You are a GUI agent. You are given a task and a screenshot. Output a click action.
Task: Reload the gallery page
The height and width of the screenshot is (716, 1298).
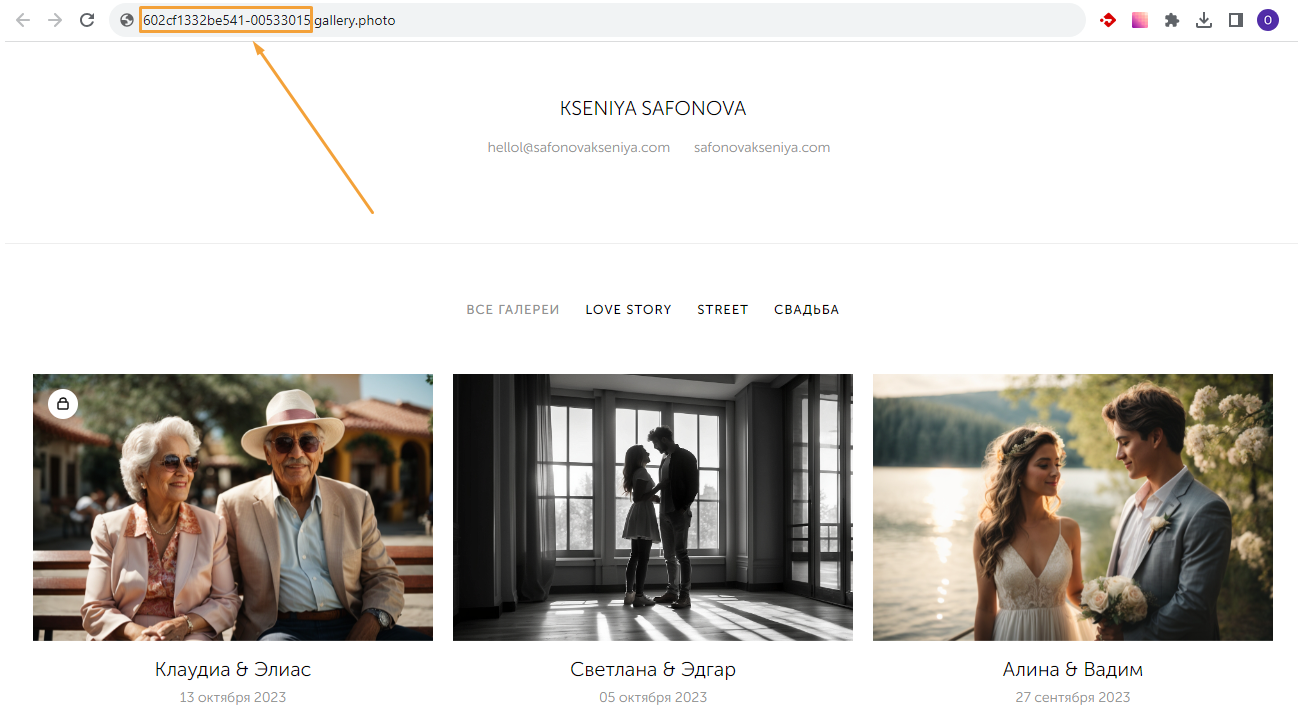(87, 20)
